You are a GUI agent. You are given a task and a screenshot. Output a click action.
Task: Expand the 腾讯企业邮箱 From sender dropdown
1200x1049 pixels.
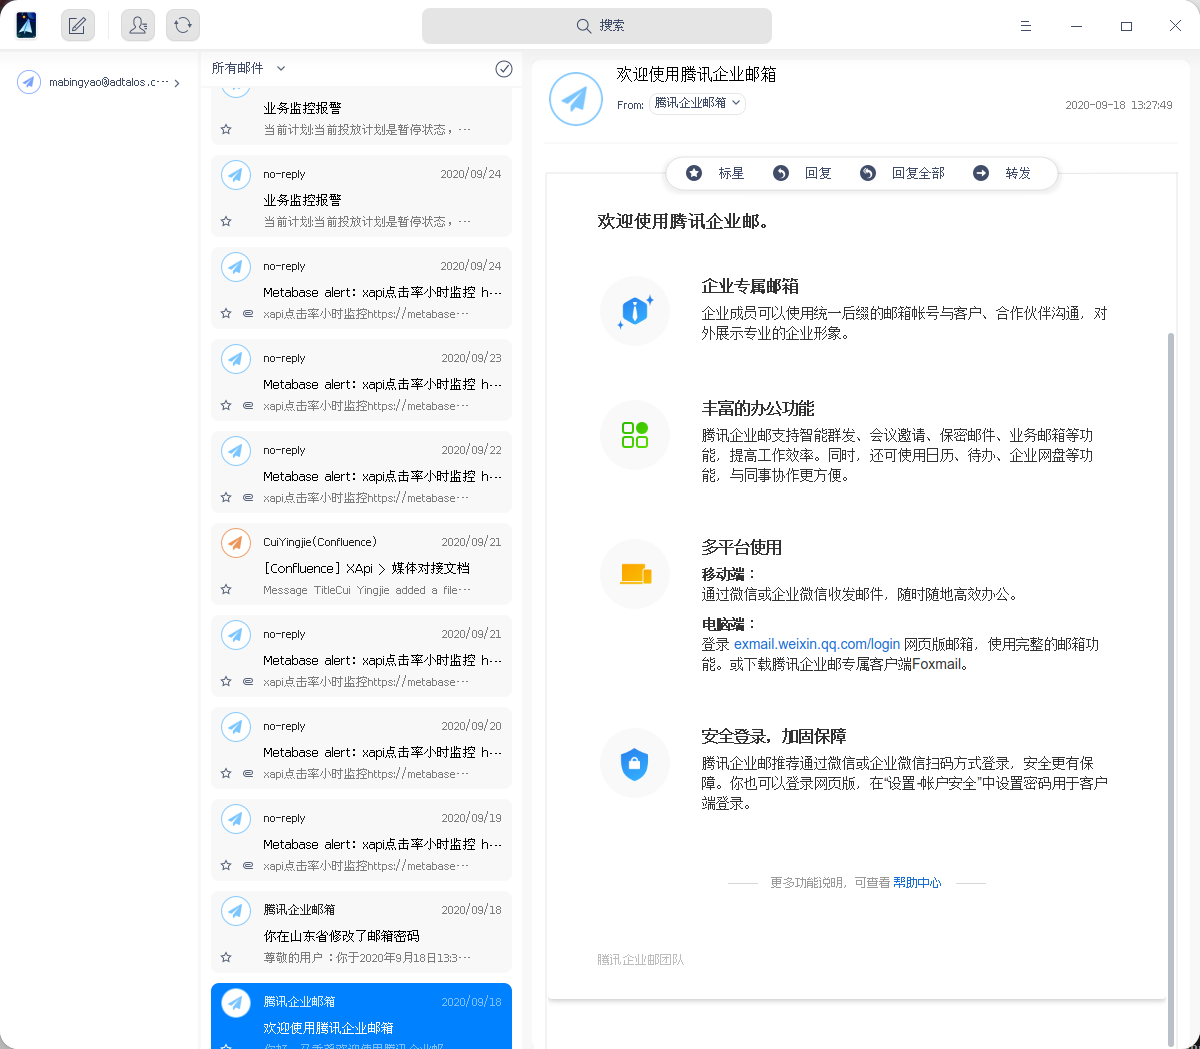pyautogui.click(x=698, y=103)
